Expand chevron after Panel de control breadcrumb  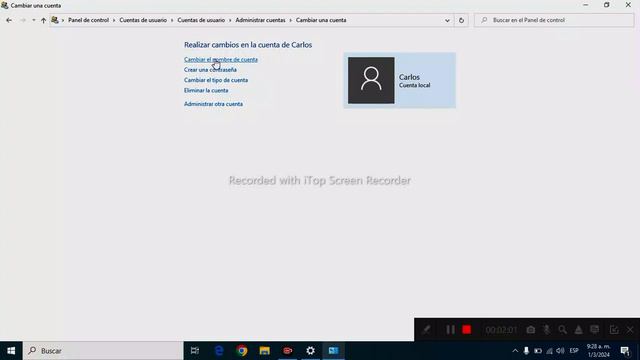coord(114,20)
